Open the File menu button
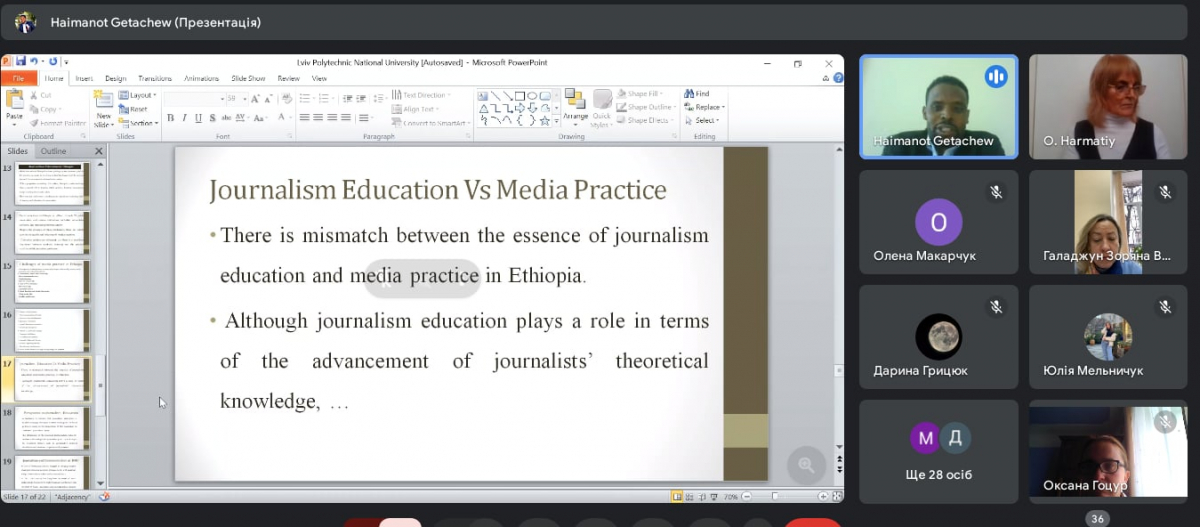Image resolution: width=1200 pixels, height=527 pixels. (18, 78)
